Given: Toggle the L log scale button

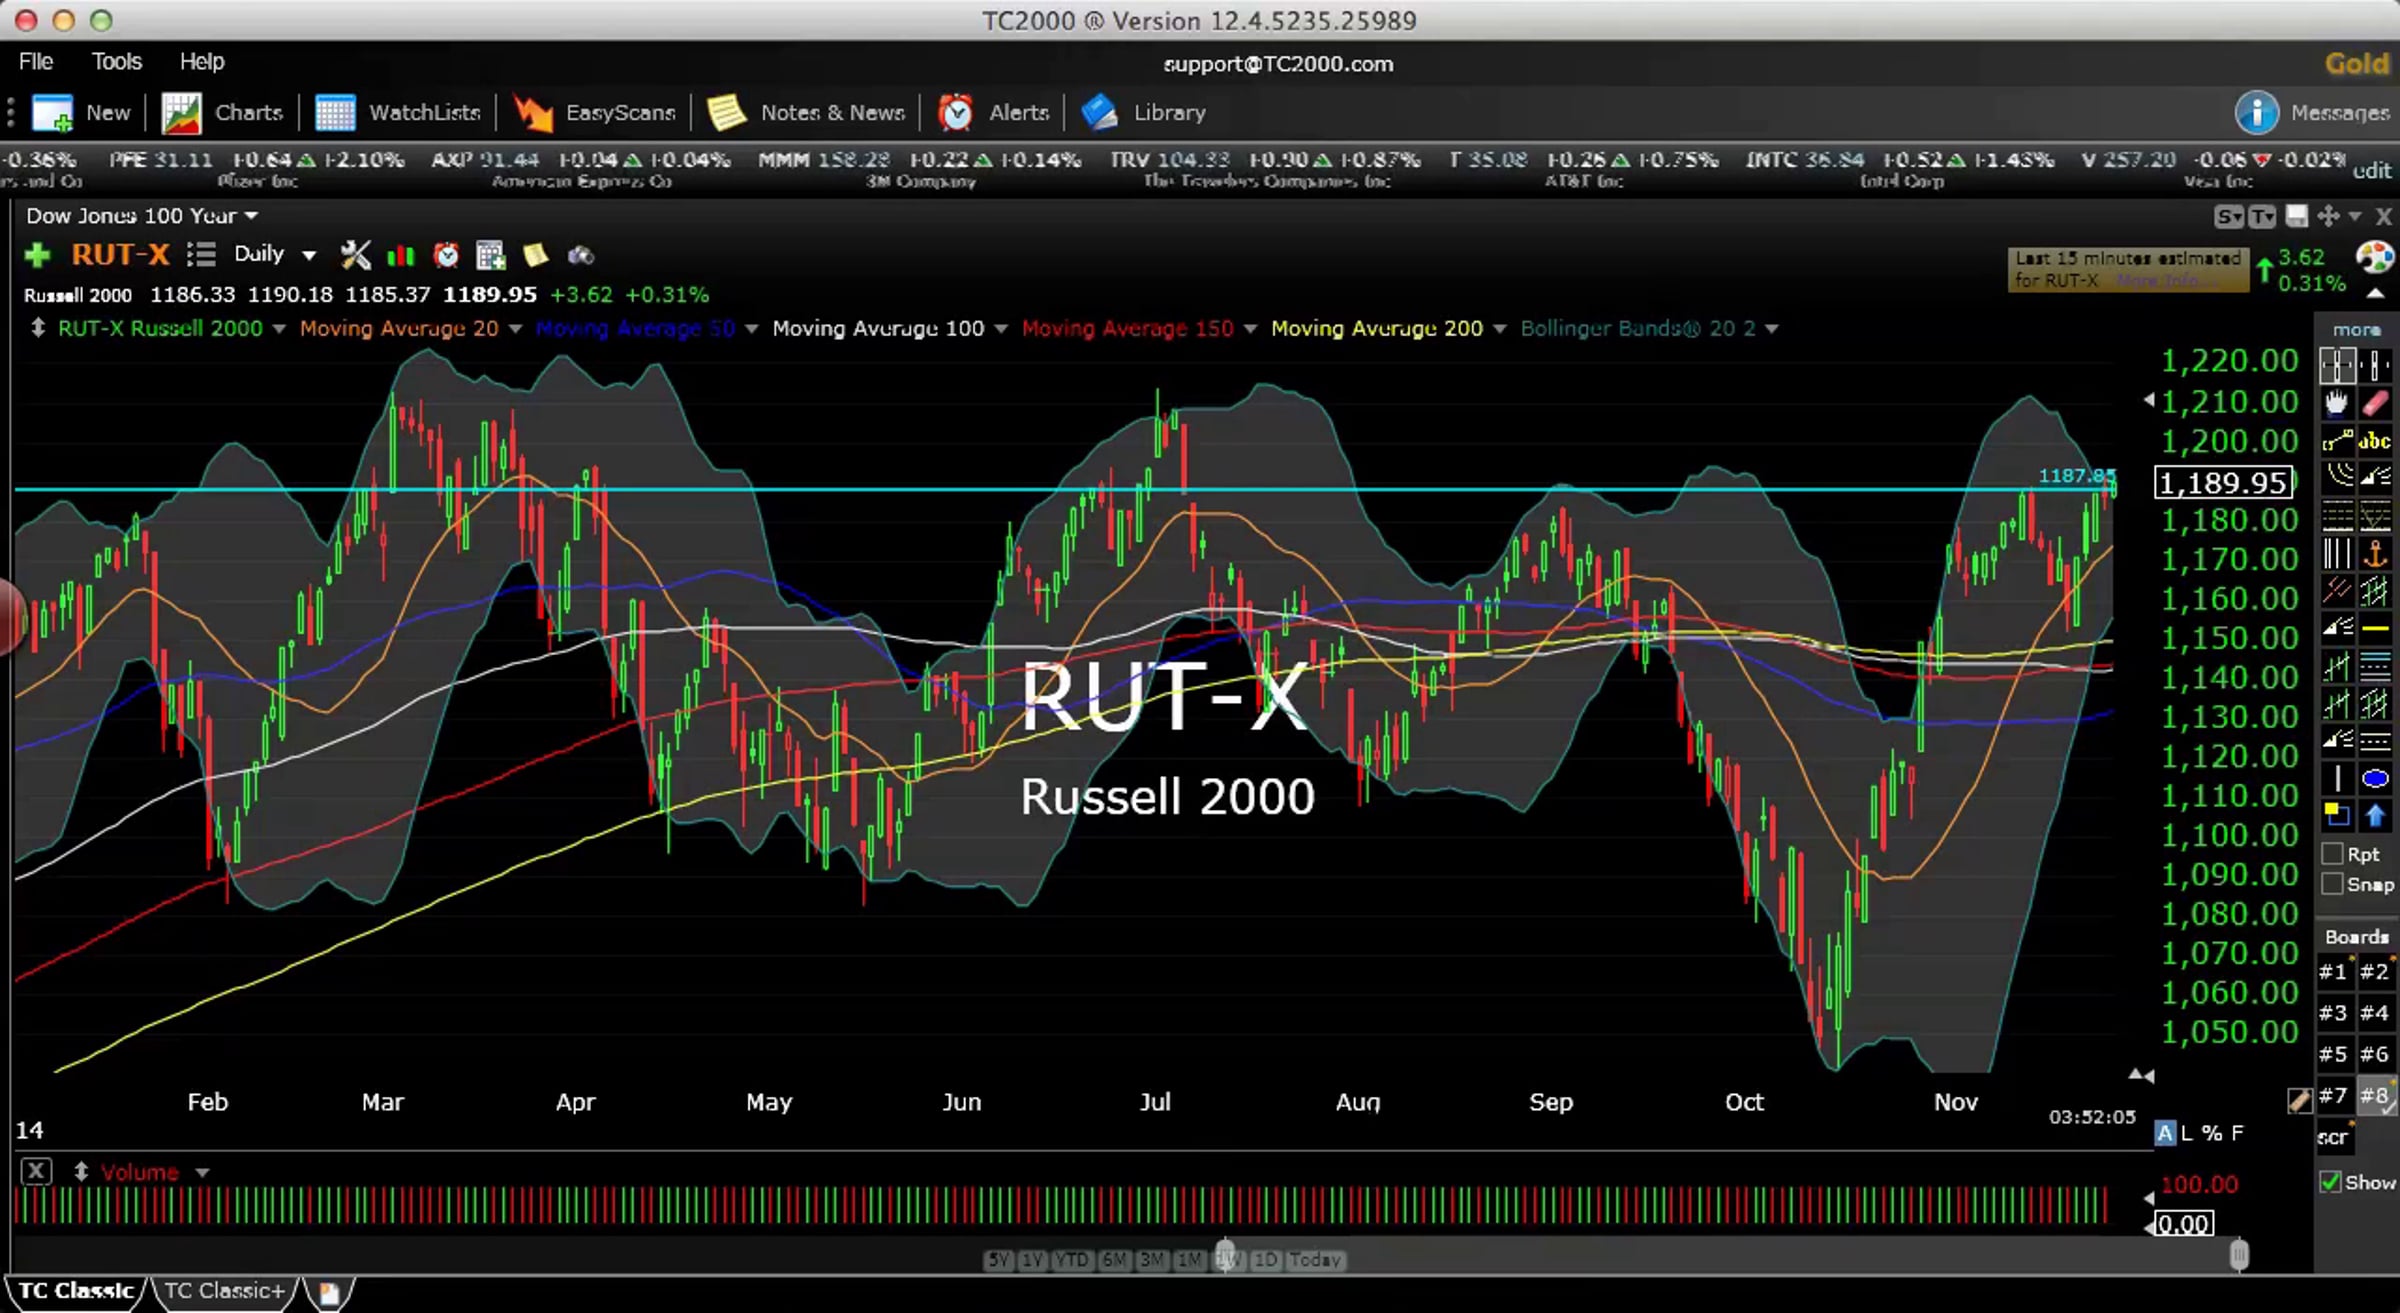Looking at the screenshot, I should point(2186,1133).
